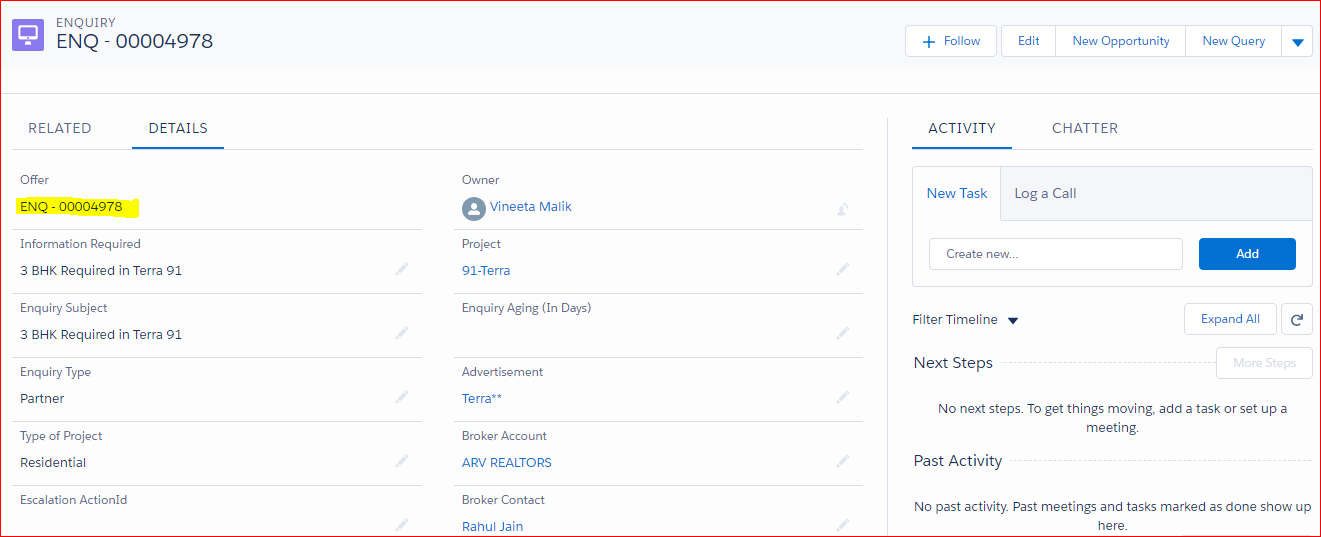Screen dimensions: 1321x537
Task: Click the pencil icon beside Enquiry Type
Action: click(x=402, y=398)
